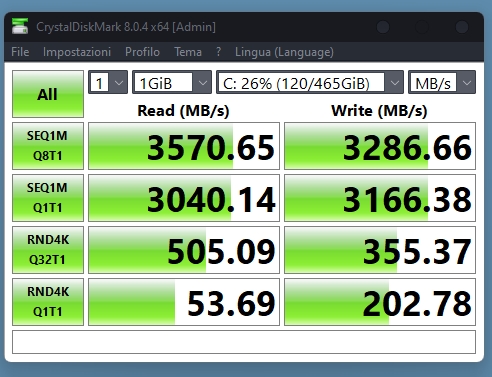The width and height of the screenshot is (492, 377).
Task: Click the 355.37 write result
Action: click(x=380, y=250)
